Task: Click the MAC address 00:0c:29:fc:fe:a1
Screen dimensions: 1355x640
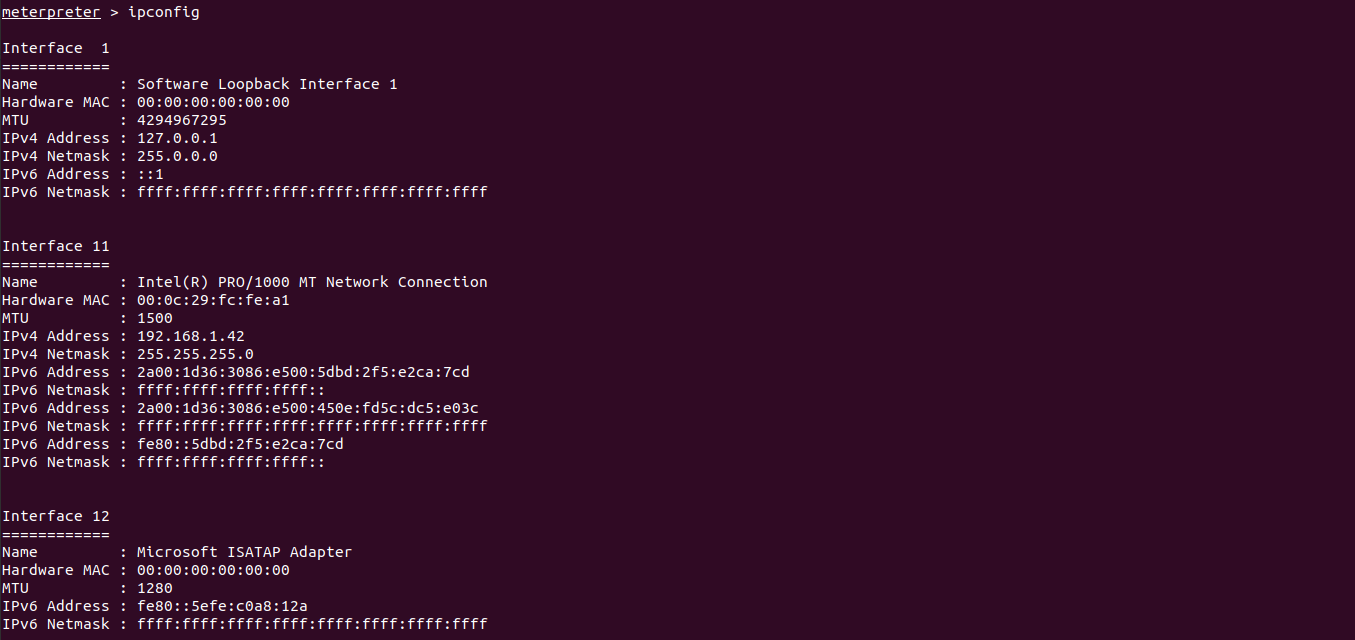Action: click(213, 300)
